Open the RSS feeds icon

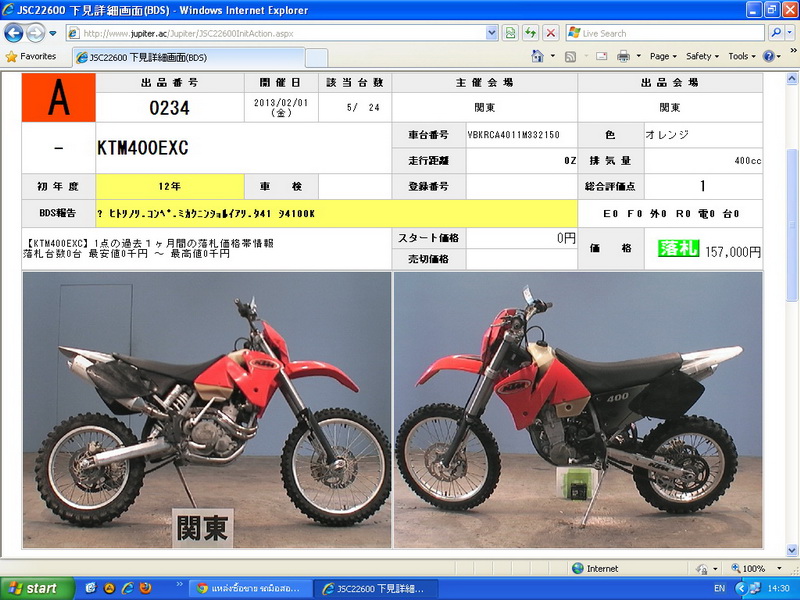(570, 57)
